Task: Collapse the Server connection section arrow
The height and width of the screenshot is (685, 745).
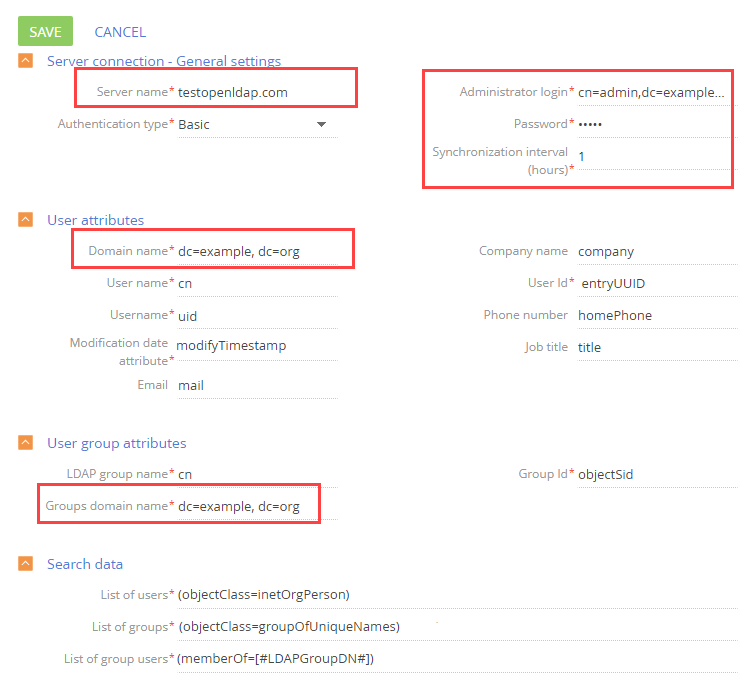Action: click(x=25, y=60)
